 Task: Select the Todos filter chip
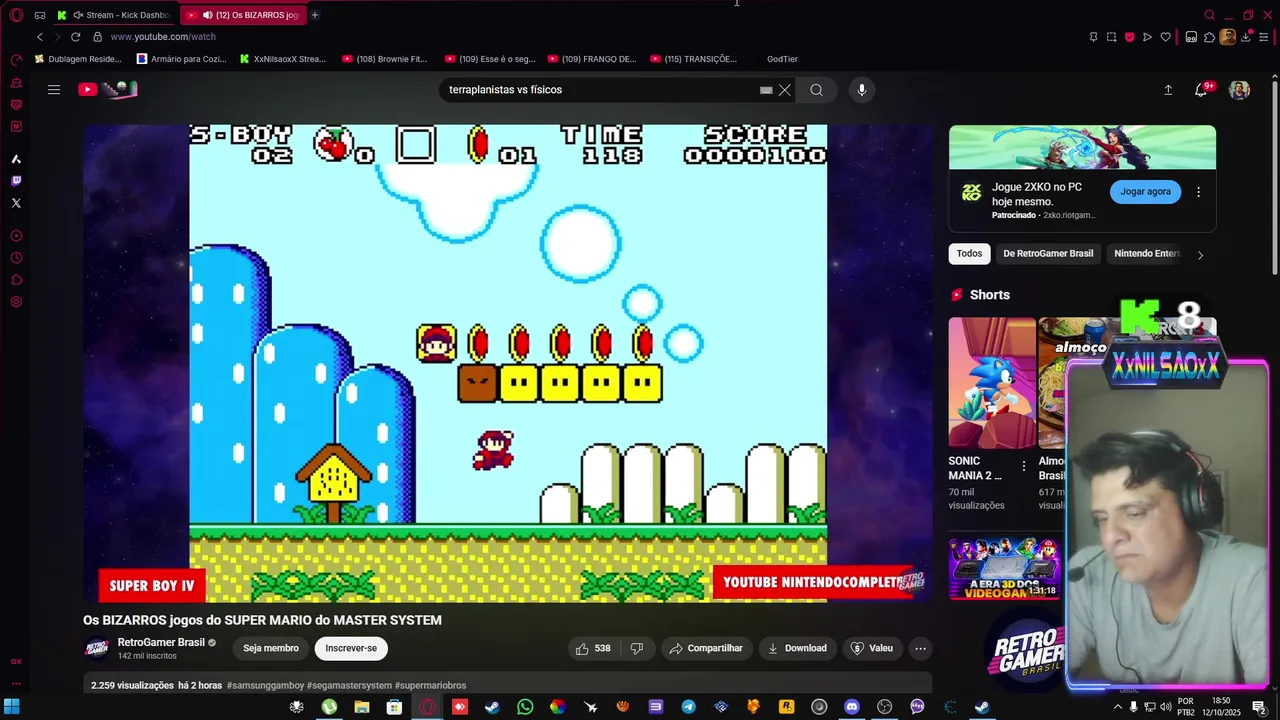point(969,253)
